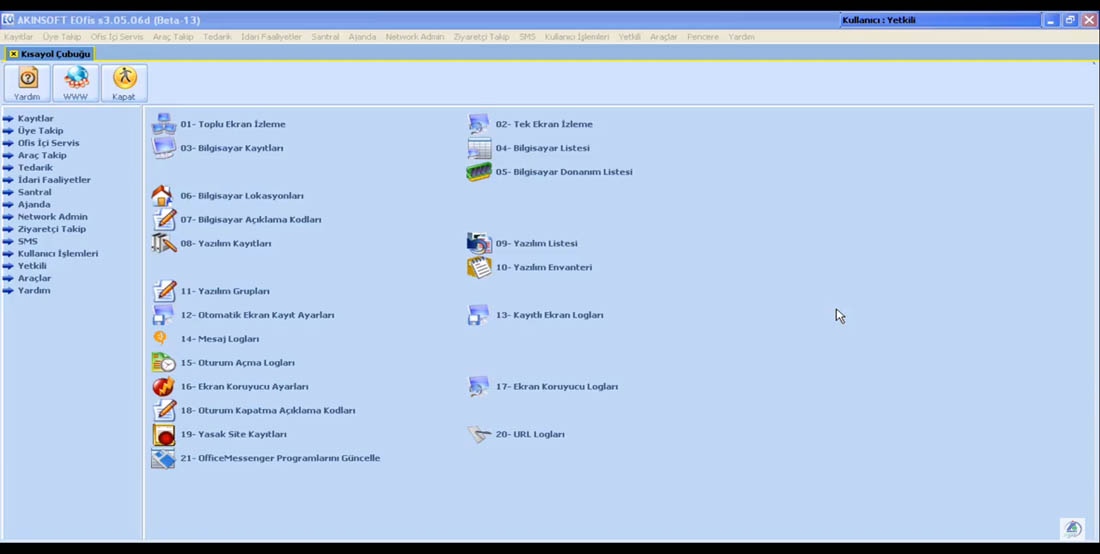The image size is (1100, 554).
Task: Select Yetkili in the left sidebar
Action: pyautogui.click(x=32, y=266)
